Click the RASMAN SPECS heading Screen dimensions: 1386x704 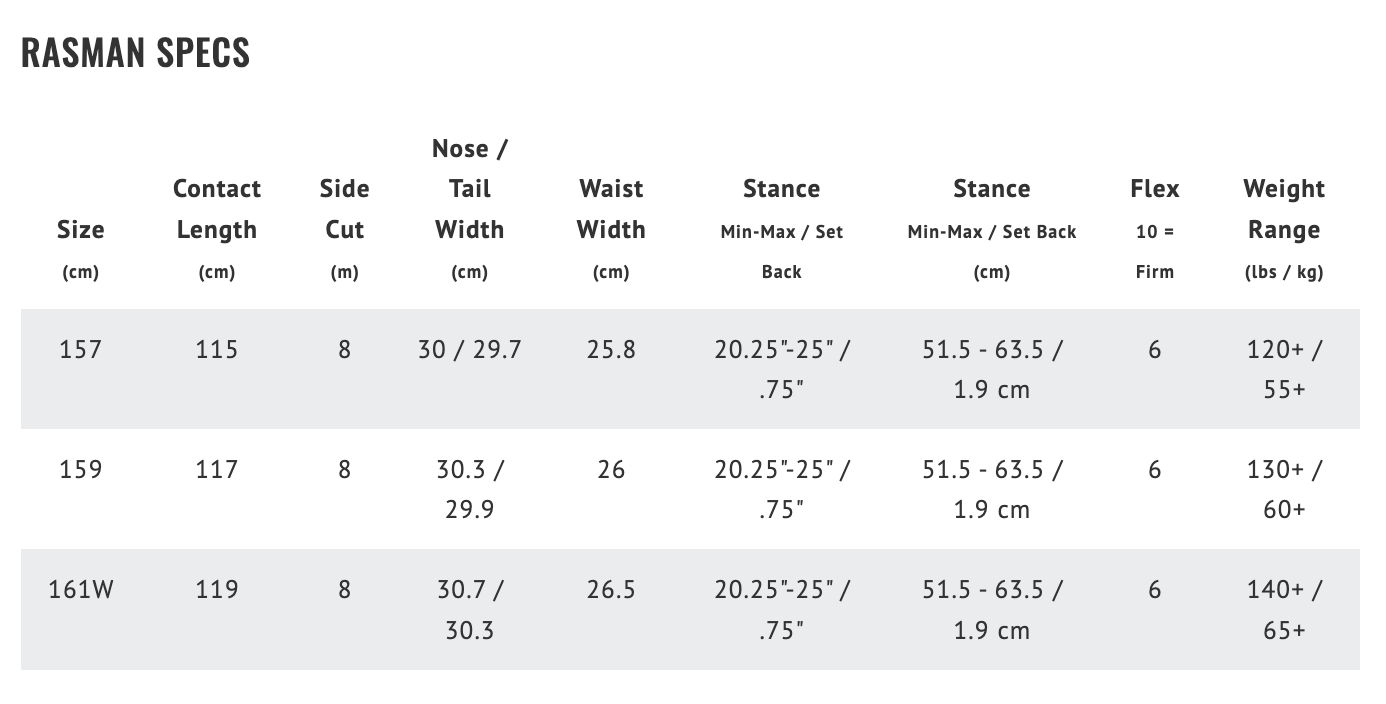click(x=135, y=53)
